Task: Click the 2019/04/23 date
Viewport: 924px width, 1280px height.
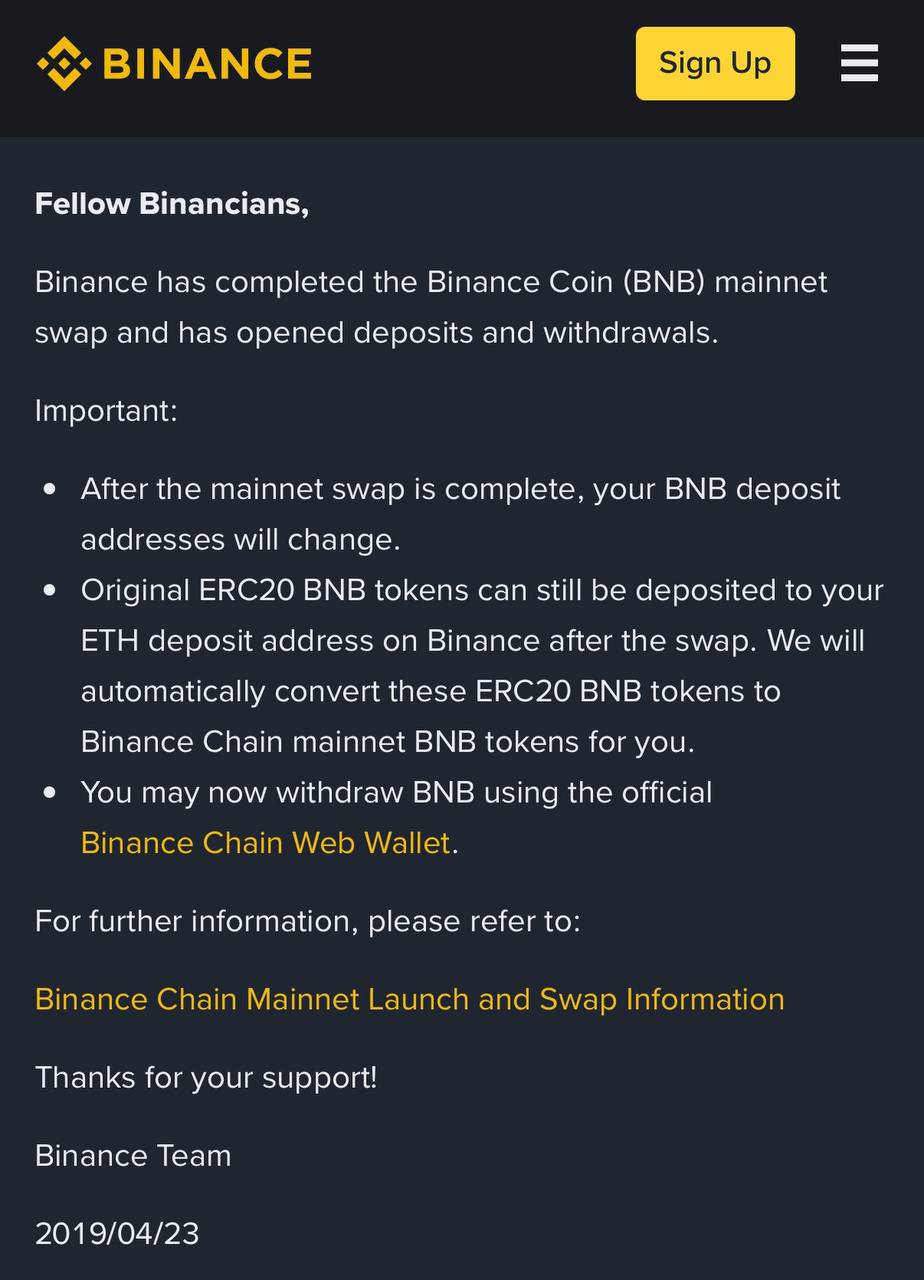Action: (117, 1233)
